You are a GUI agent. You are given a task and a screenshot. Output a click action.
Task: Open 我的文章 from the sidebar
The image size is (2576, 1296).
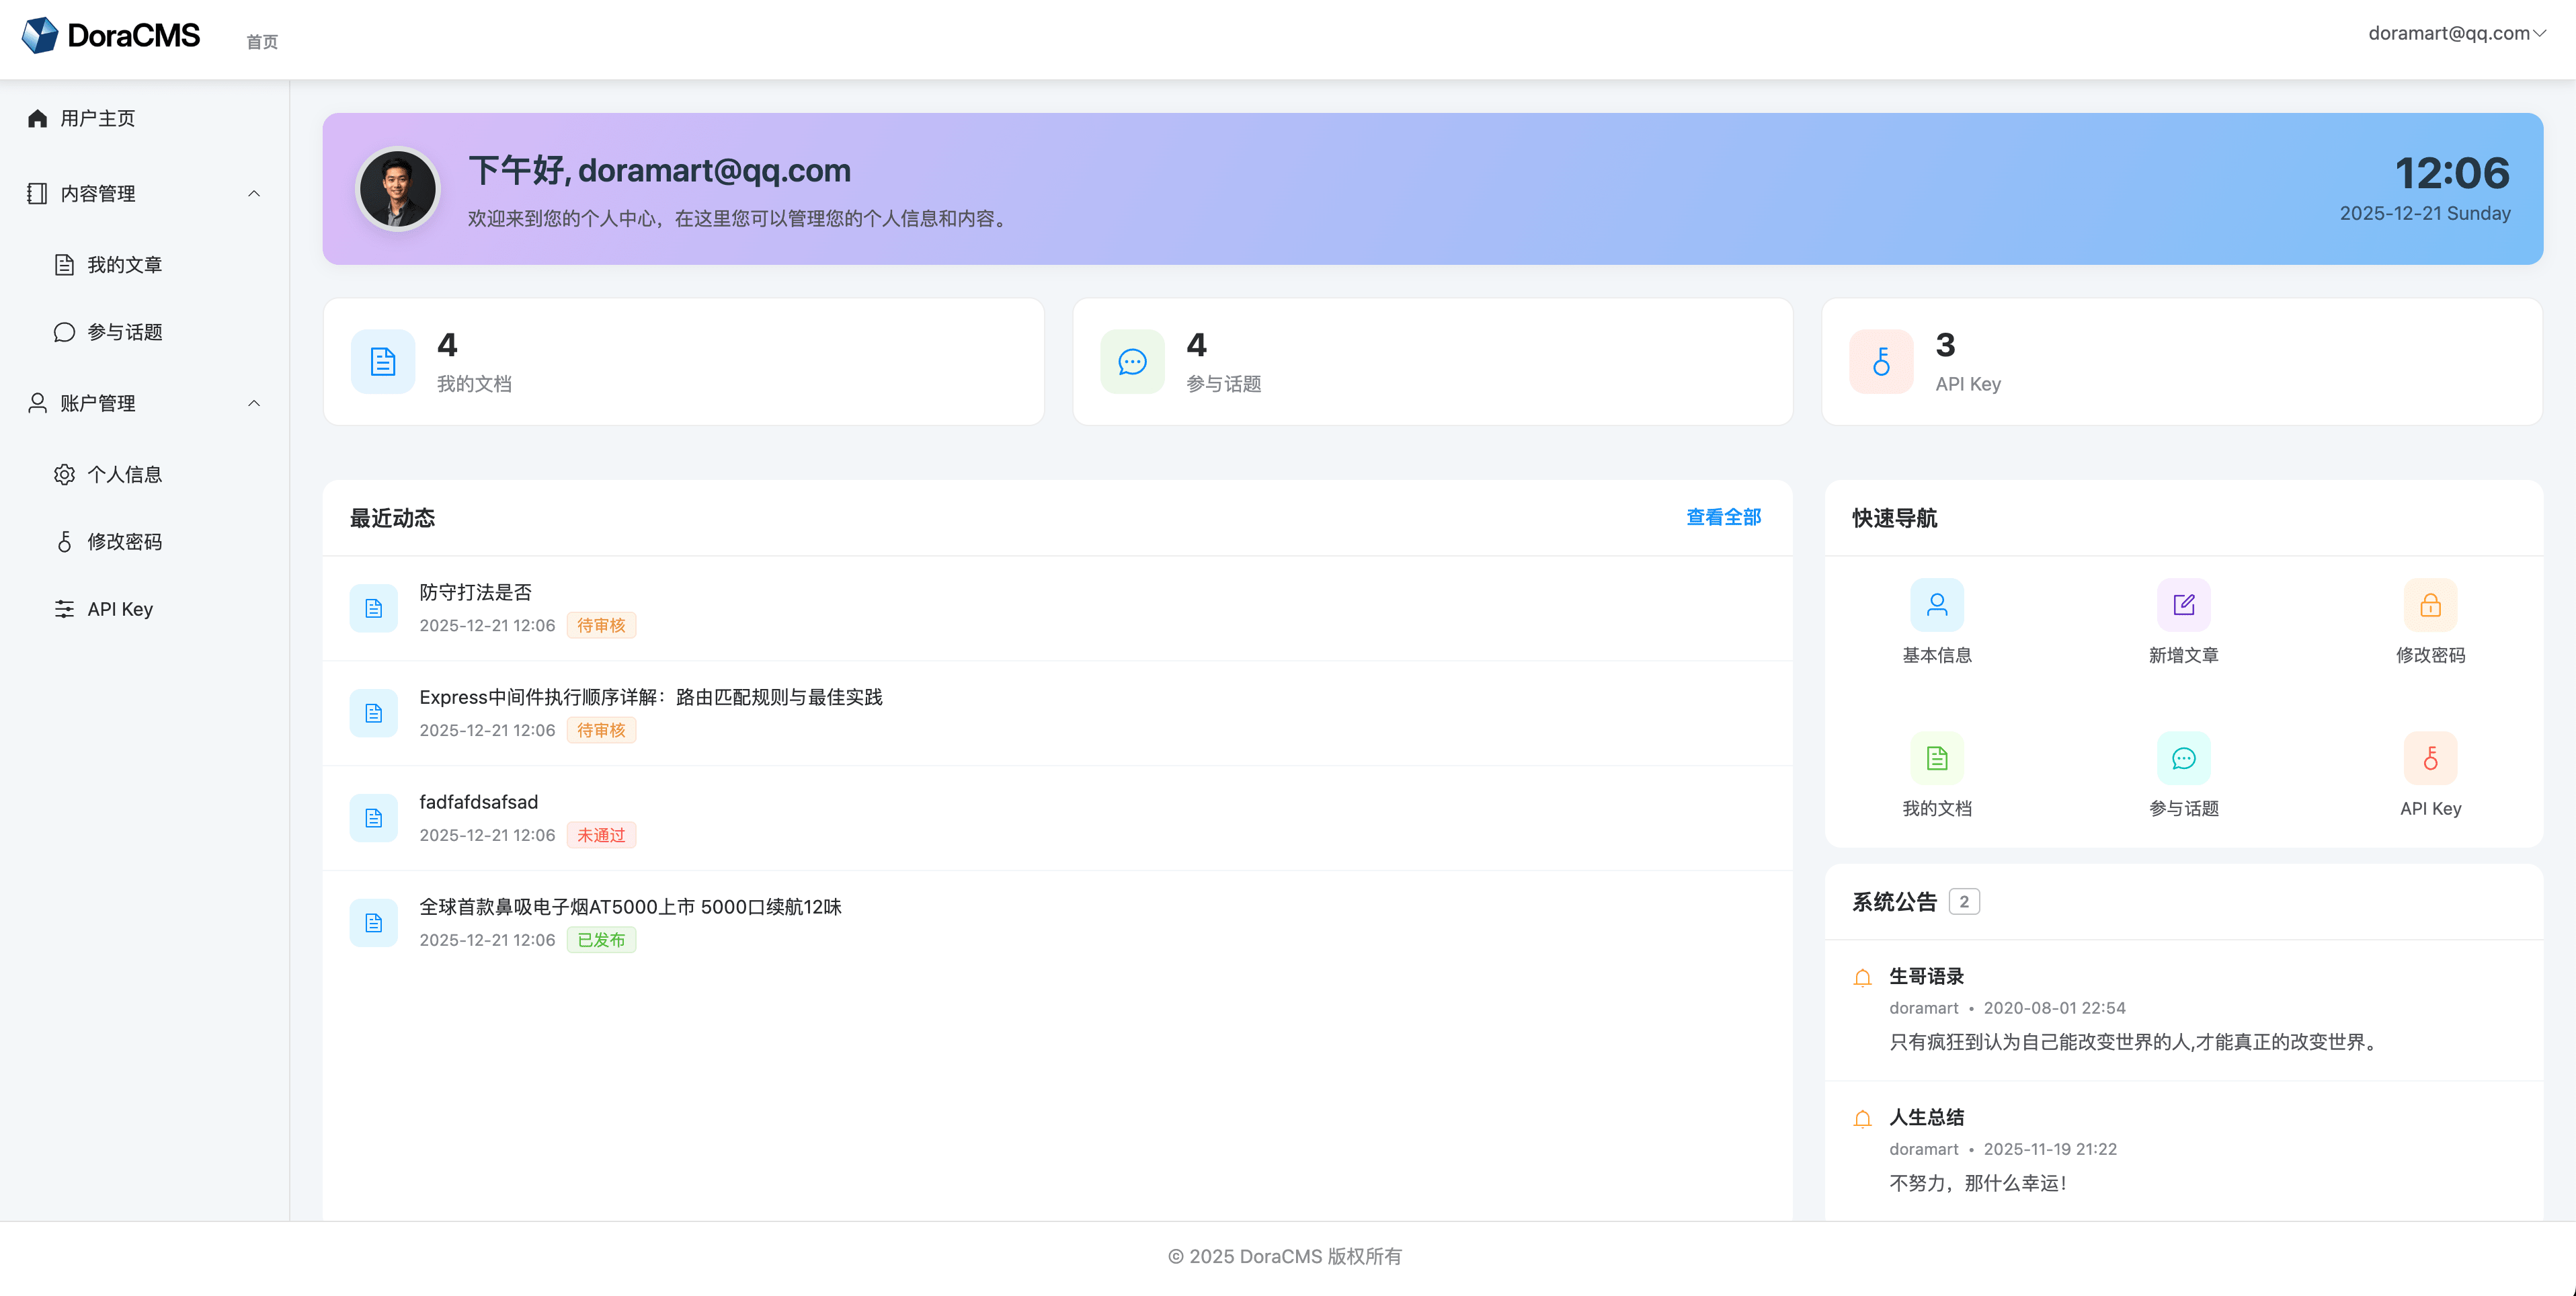[124, 264]
